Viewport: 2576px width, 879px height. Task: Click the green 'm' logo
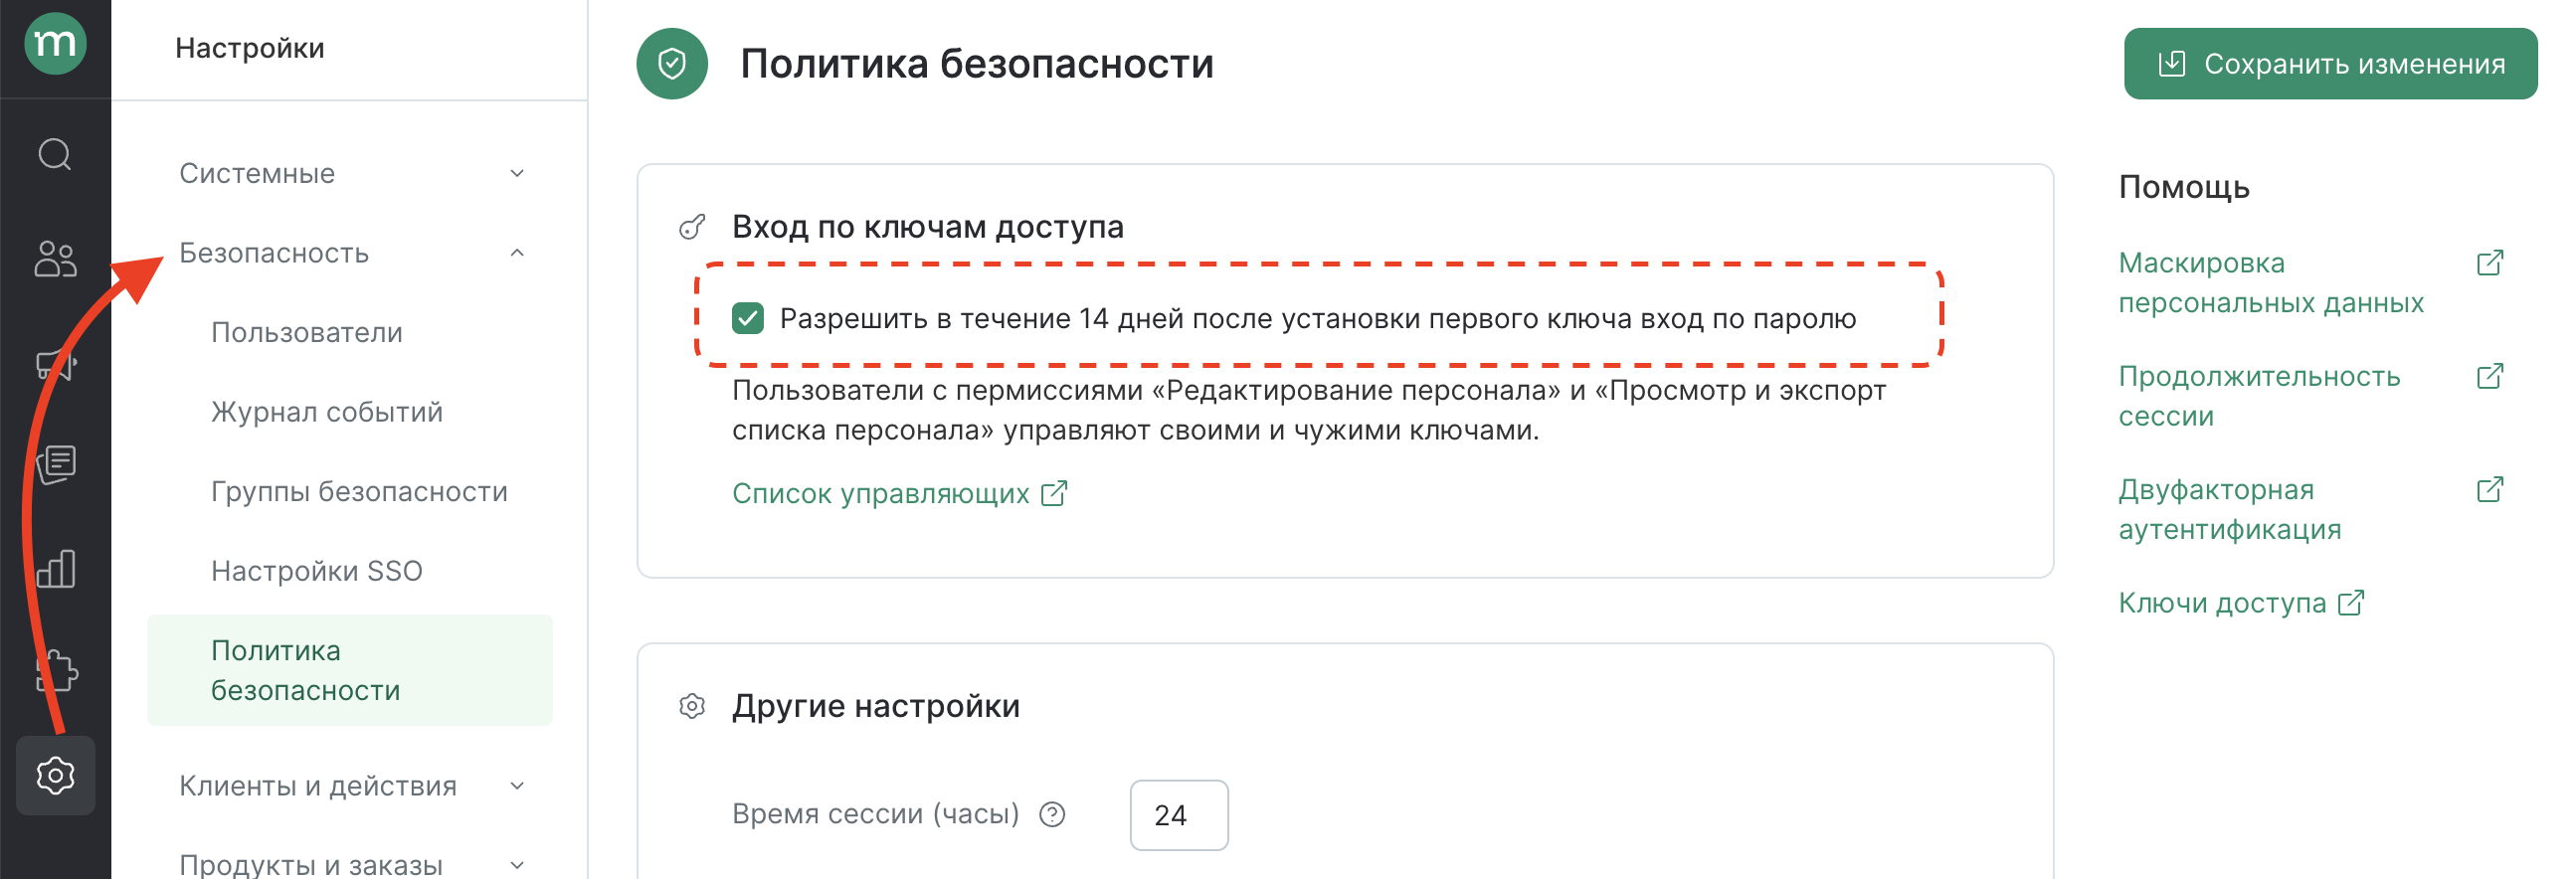55,44
